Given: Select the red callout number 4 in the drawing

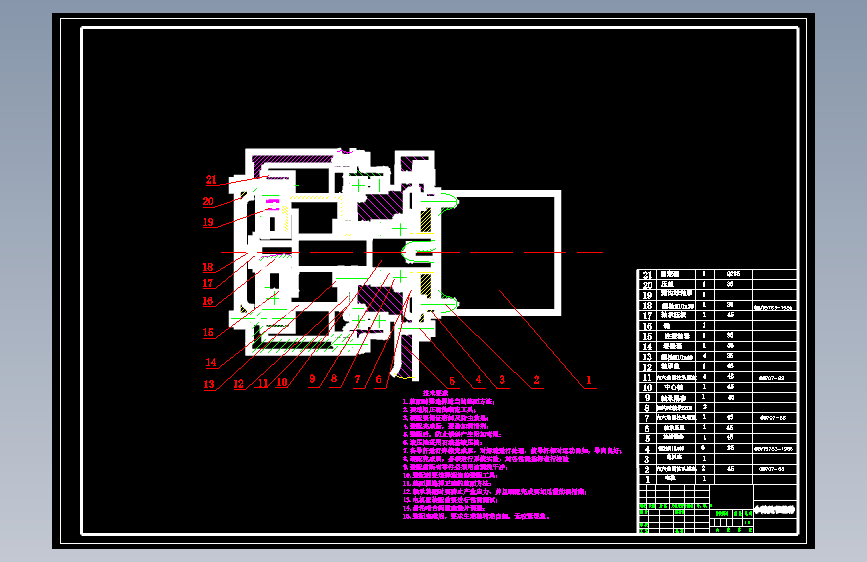Looking at the screenshot, I should [478, 379].
